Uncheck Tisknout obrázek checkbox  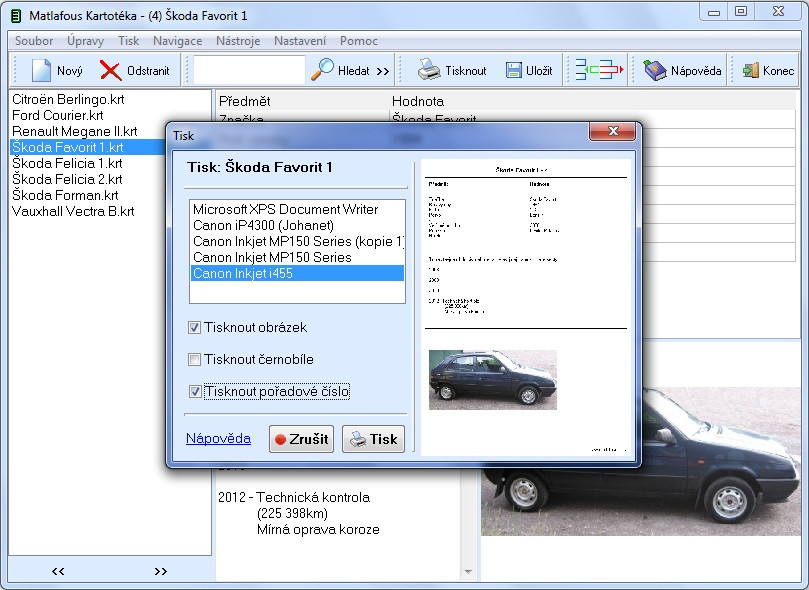point(195,327)
